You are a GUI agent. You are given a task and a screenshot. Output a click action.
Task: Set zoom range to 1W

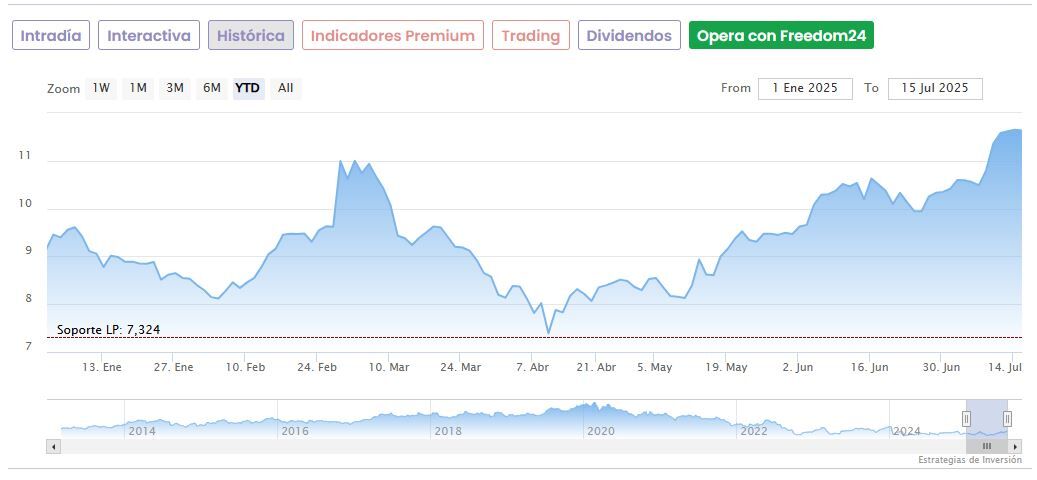(x=101, y=88)
